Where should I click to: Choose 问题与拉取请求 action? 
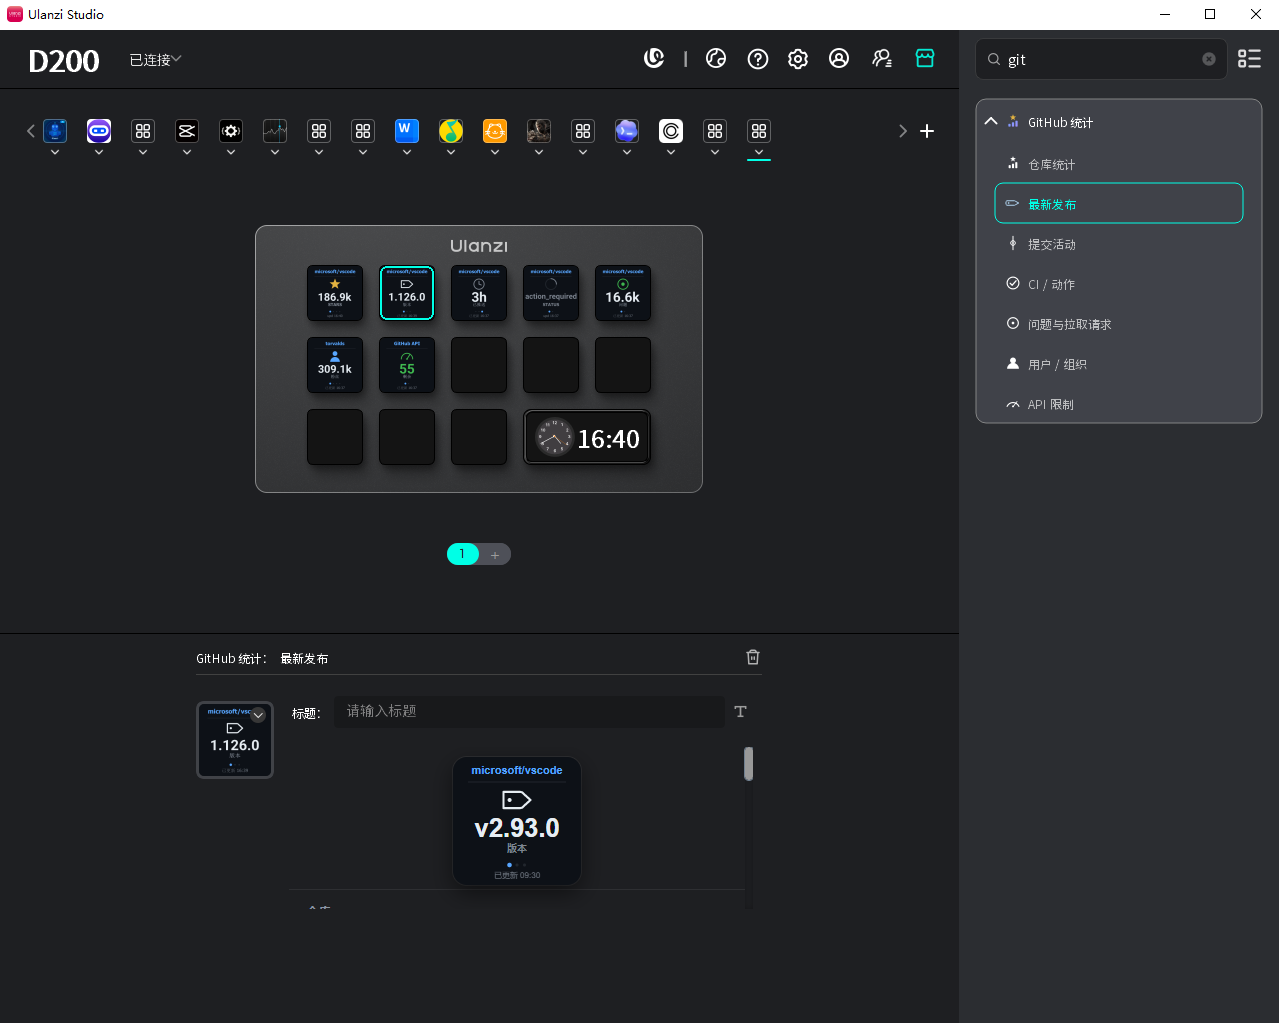pyautogui.click(x=1119, y=324)
